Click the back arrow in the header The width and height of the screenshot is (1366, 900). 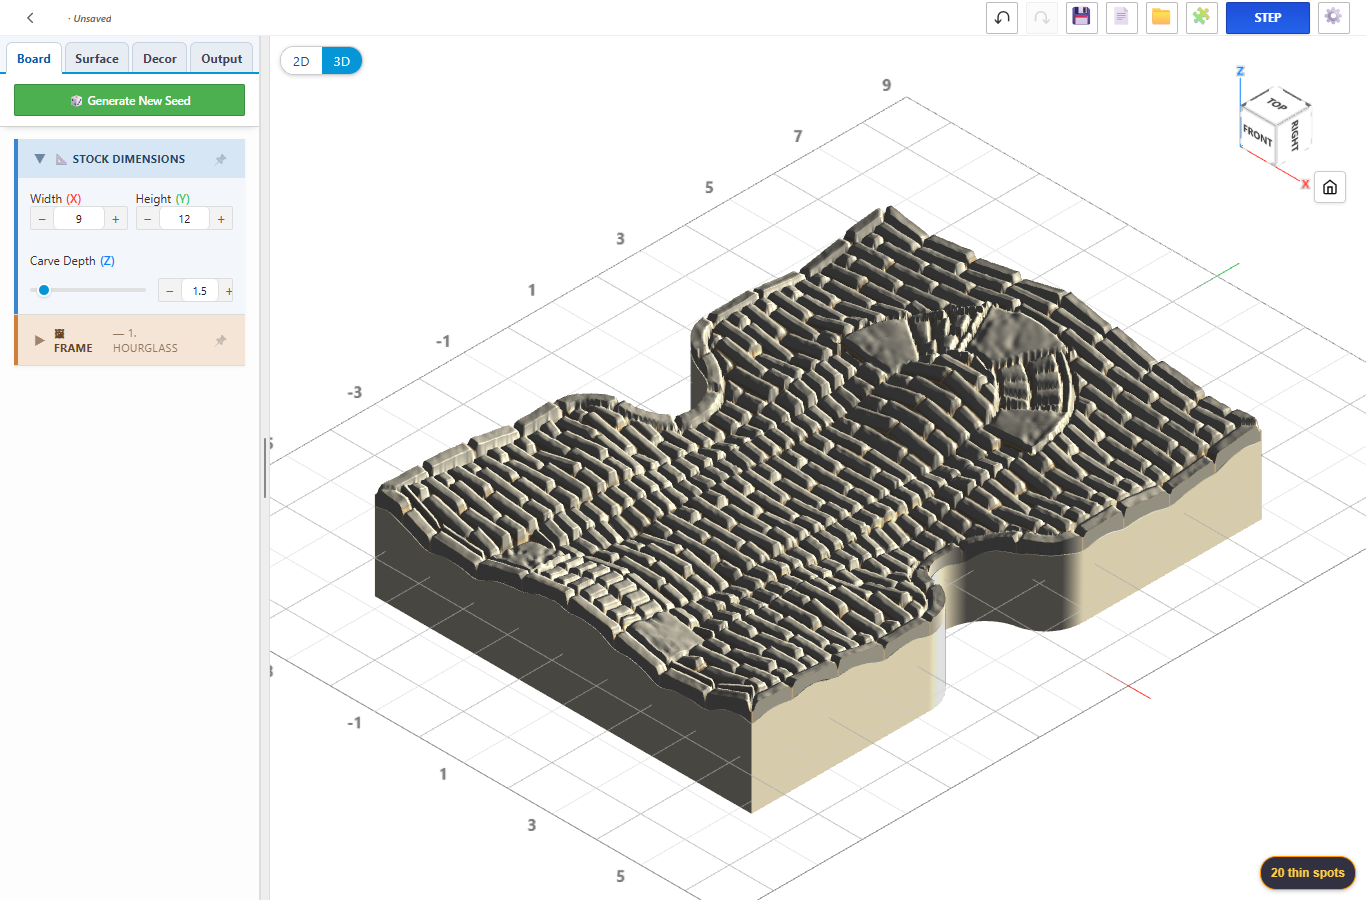tap(30, 18)
